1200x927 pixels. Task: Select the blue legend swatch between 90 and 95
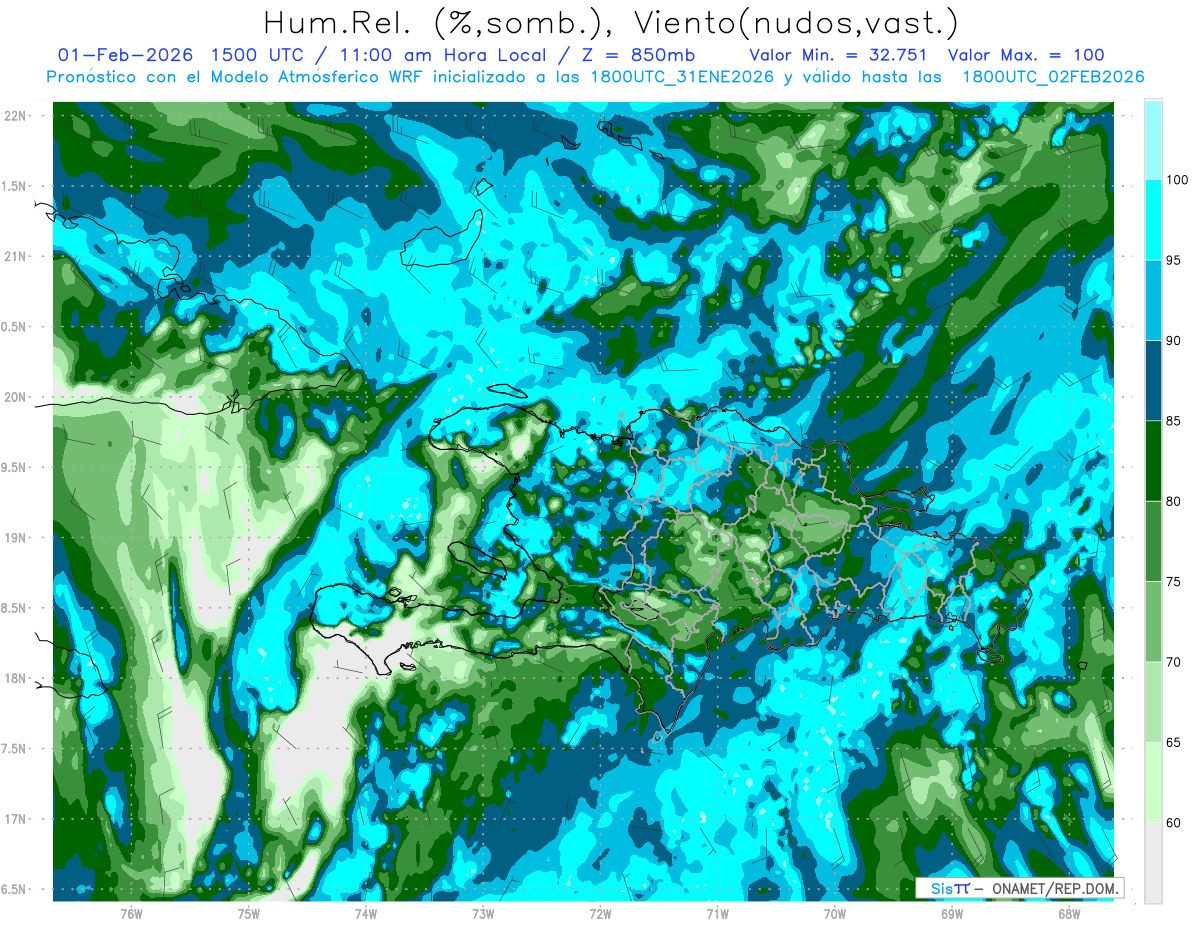click(x=1153, y=300)
